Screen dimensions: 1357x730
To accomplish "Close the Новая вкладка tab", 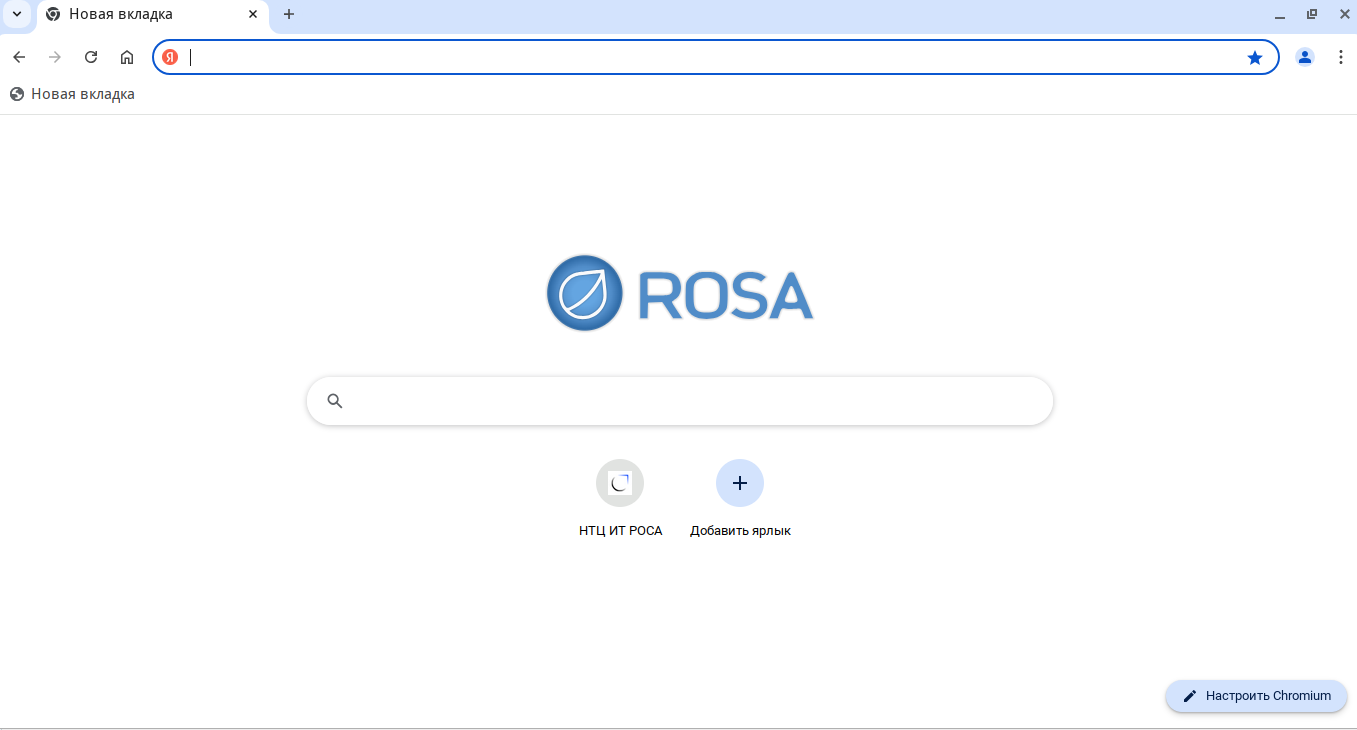I will click(253, 14).
